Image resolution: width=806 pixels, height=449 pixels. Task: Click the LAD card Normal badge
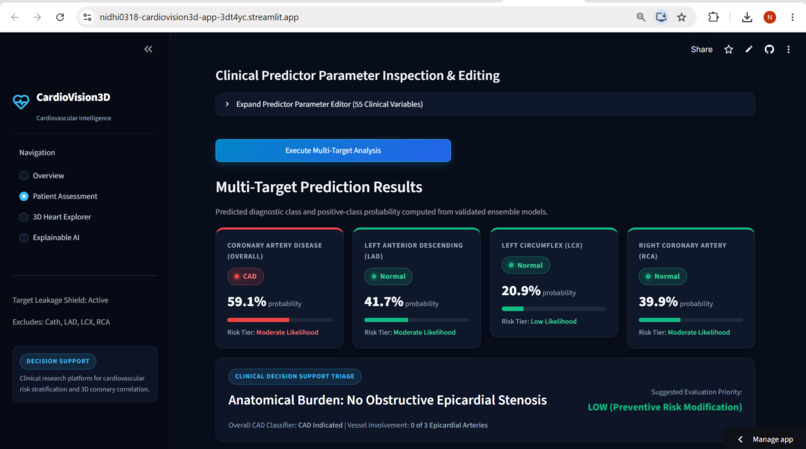coord(388,276)
